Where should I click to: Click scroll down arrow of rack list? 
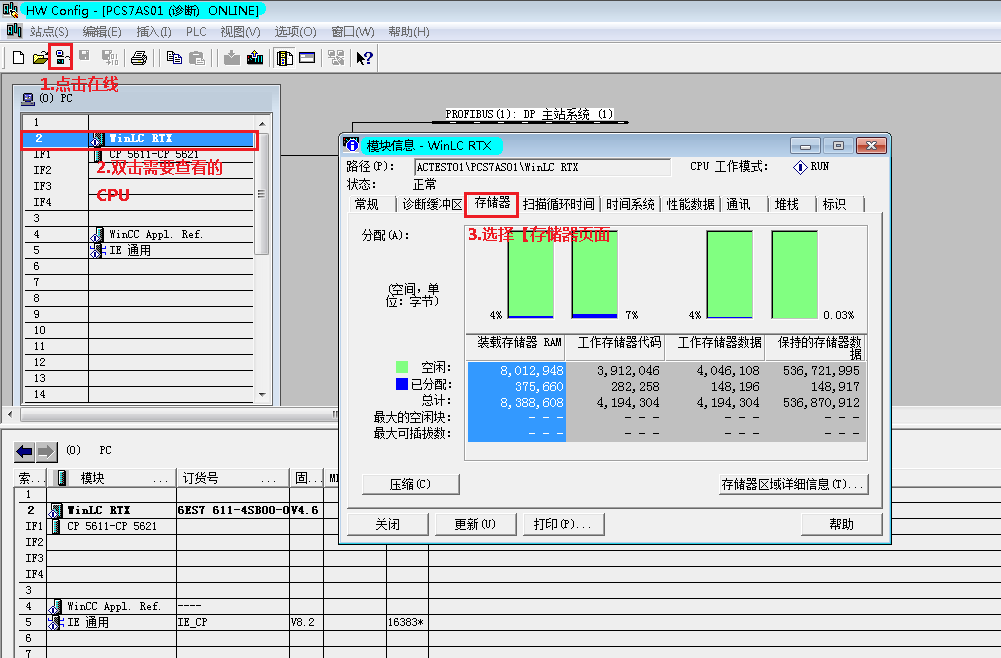coord(262,395)
